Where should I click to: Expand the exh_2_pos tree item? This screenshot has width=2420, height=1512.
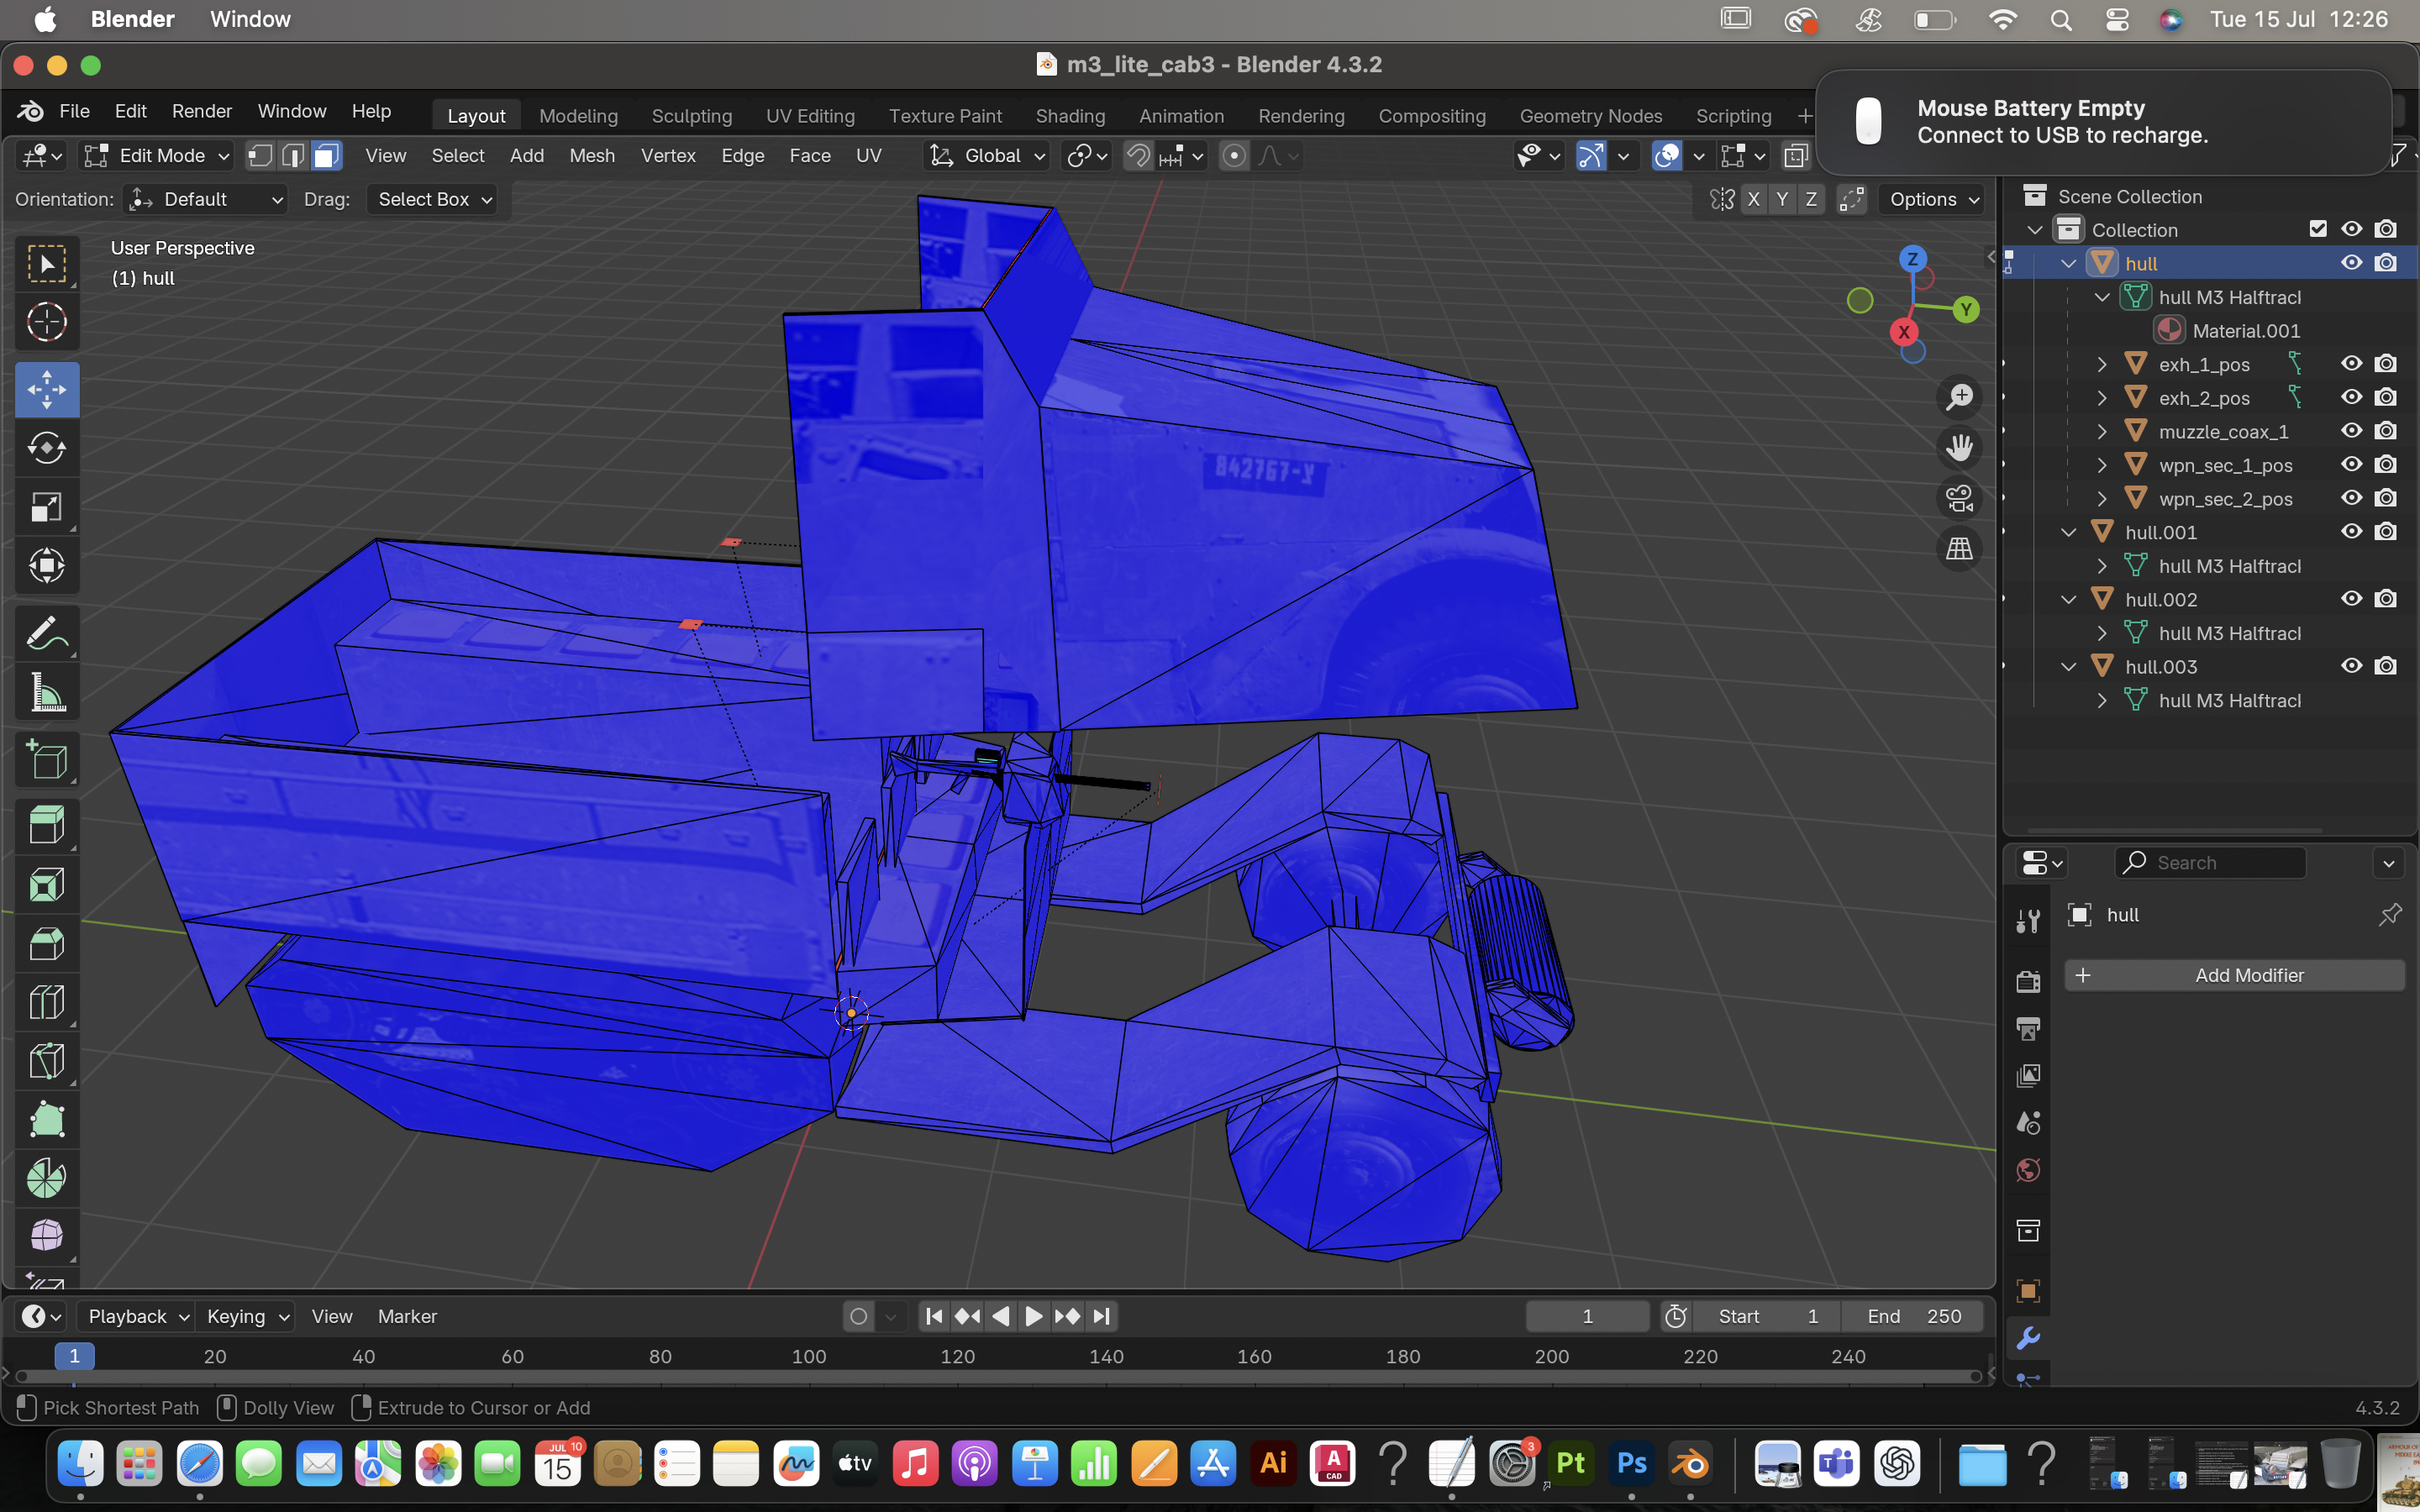[x=2102, y=398]
